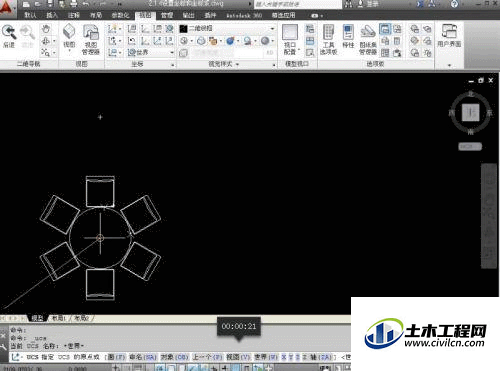
Task: Click the command line close X icon
Action: click(x=3, y=336)
